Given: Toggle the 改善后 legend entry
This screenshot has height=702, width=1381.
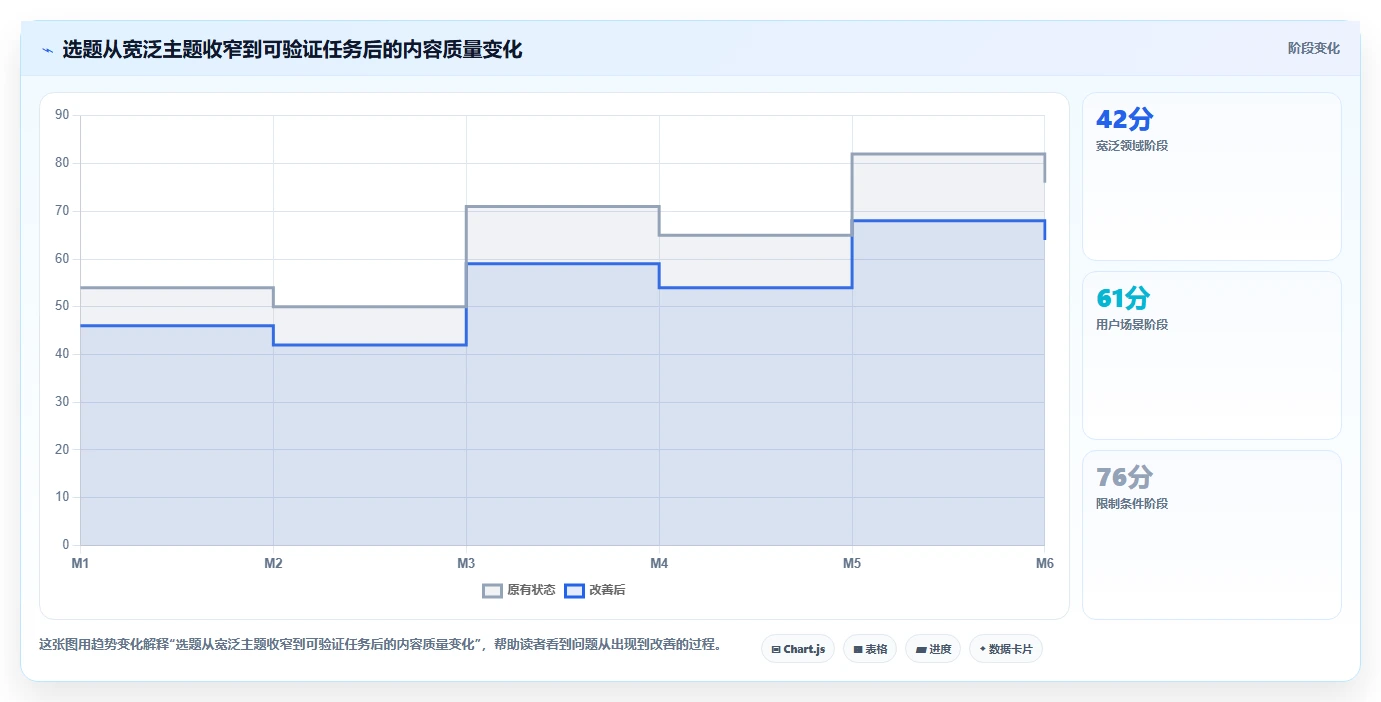Looking at the screenshot, I should point(595,590).
